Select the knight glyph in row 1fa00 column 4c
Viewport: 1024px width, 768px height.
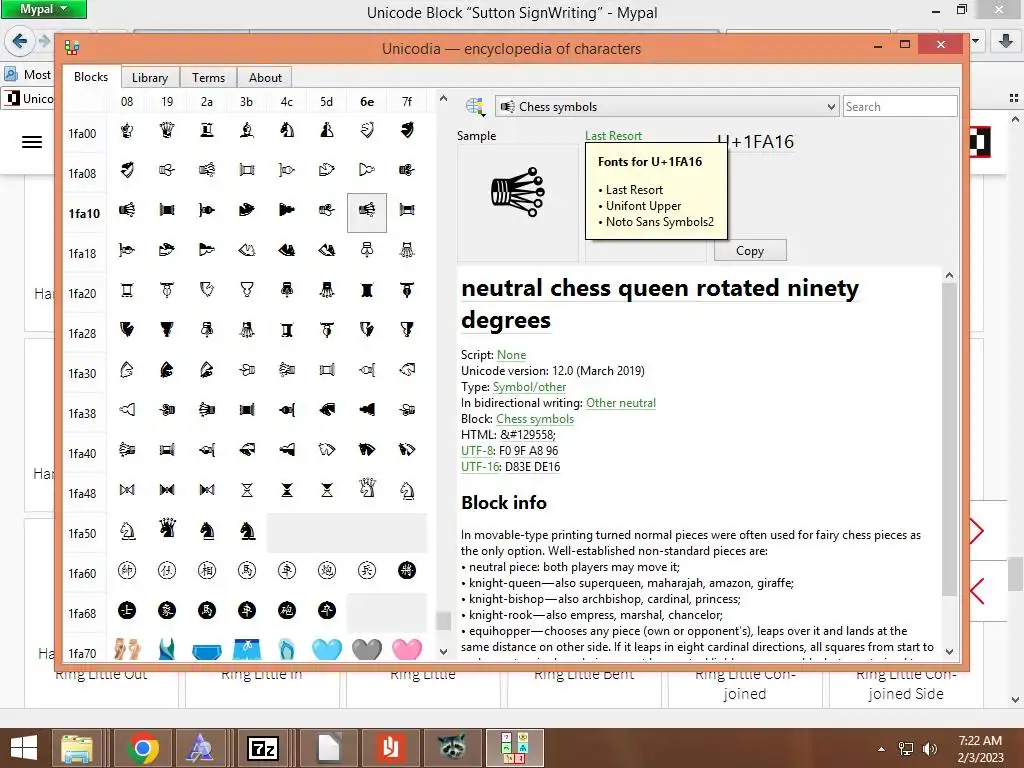(x=287, y=131)
